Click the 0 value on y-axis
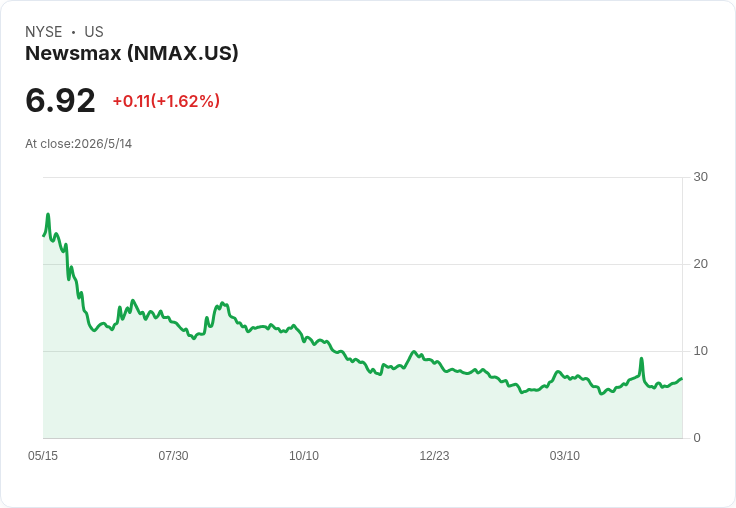 pyautogui.click(x=697, y=438)
